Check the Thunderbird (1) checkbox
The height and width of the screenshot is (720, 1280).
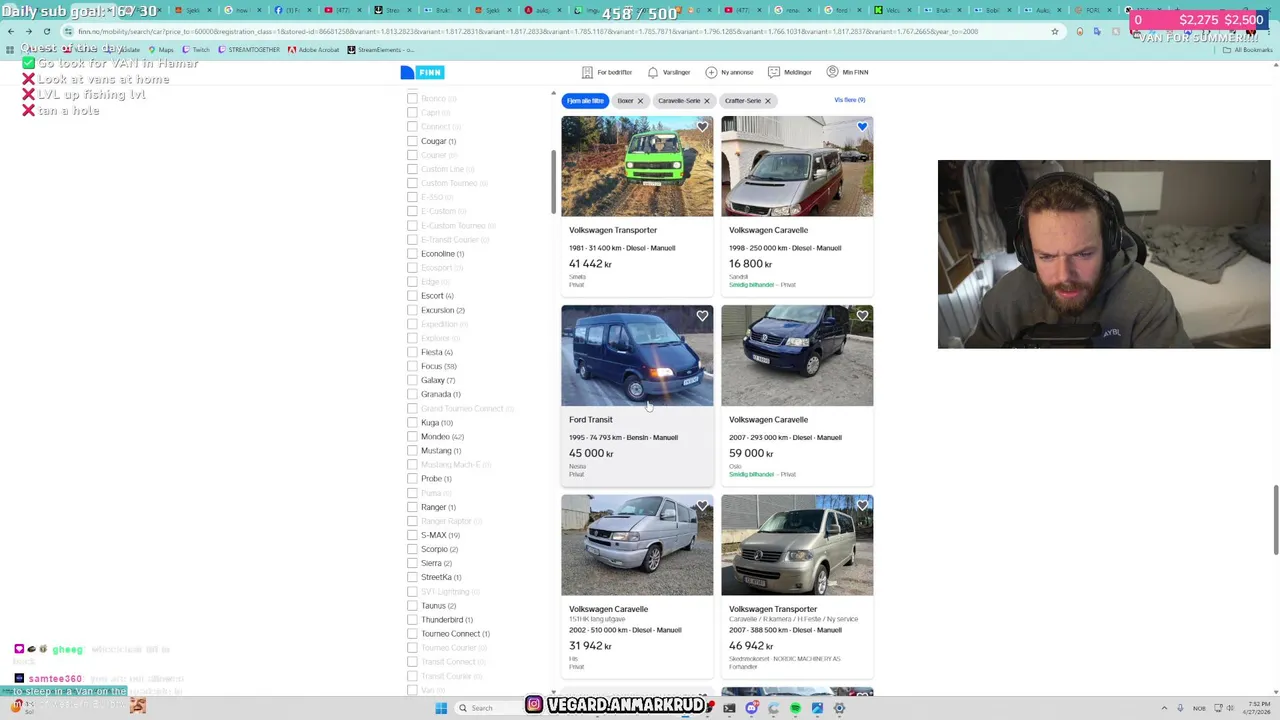(412, 620)
